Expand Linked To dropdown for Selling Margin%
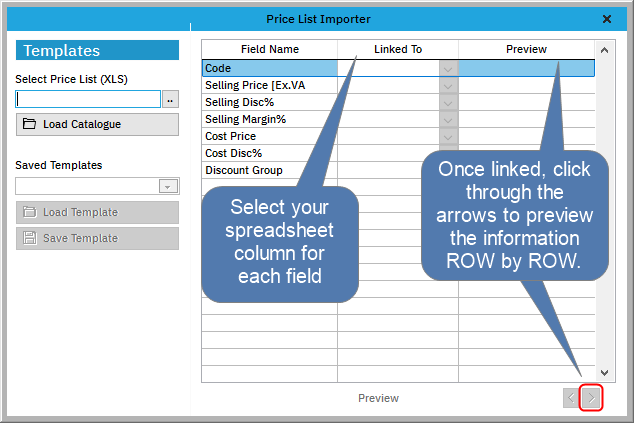Image resolution: width=634 pixels, height=423 pixels. (448, 120)
